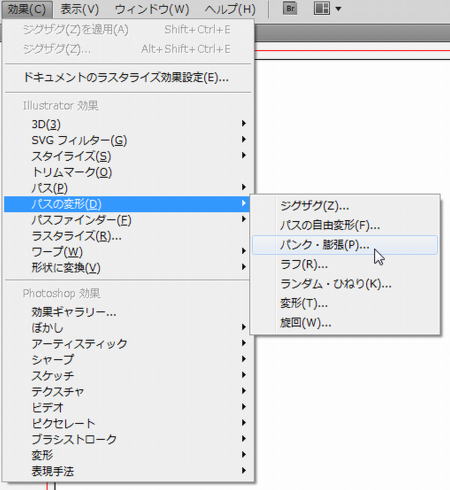Expand the ぼかし submenu
The height and width of the screenshot is (490, 450).
pos(128,328)
